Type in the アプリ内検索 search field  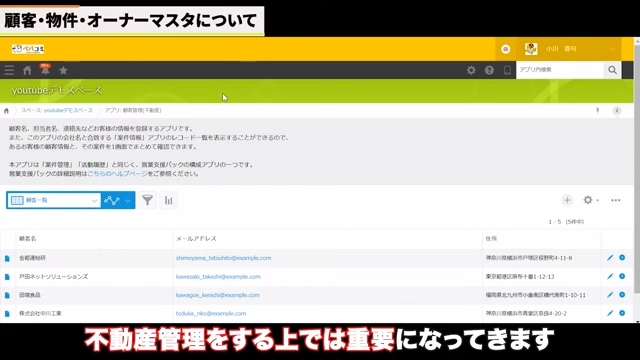tap(560, 70)
